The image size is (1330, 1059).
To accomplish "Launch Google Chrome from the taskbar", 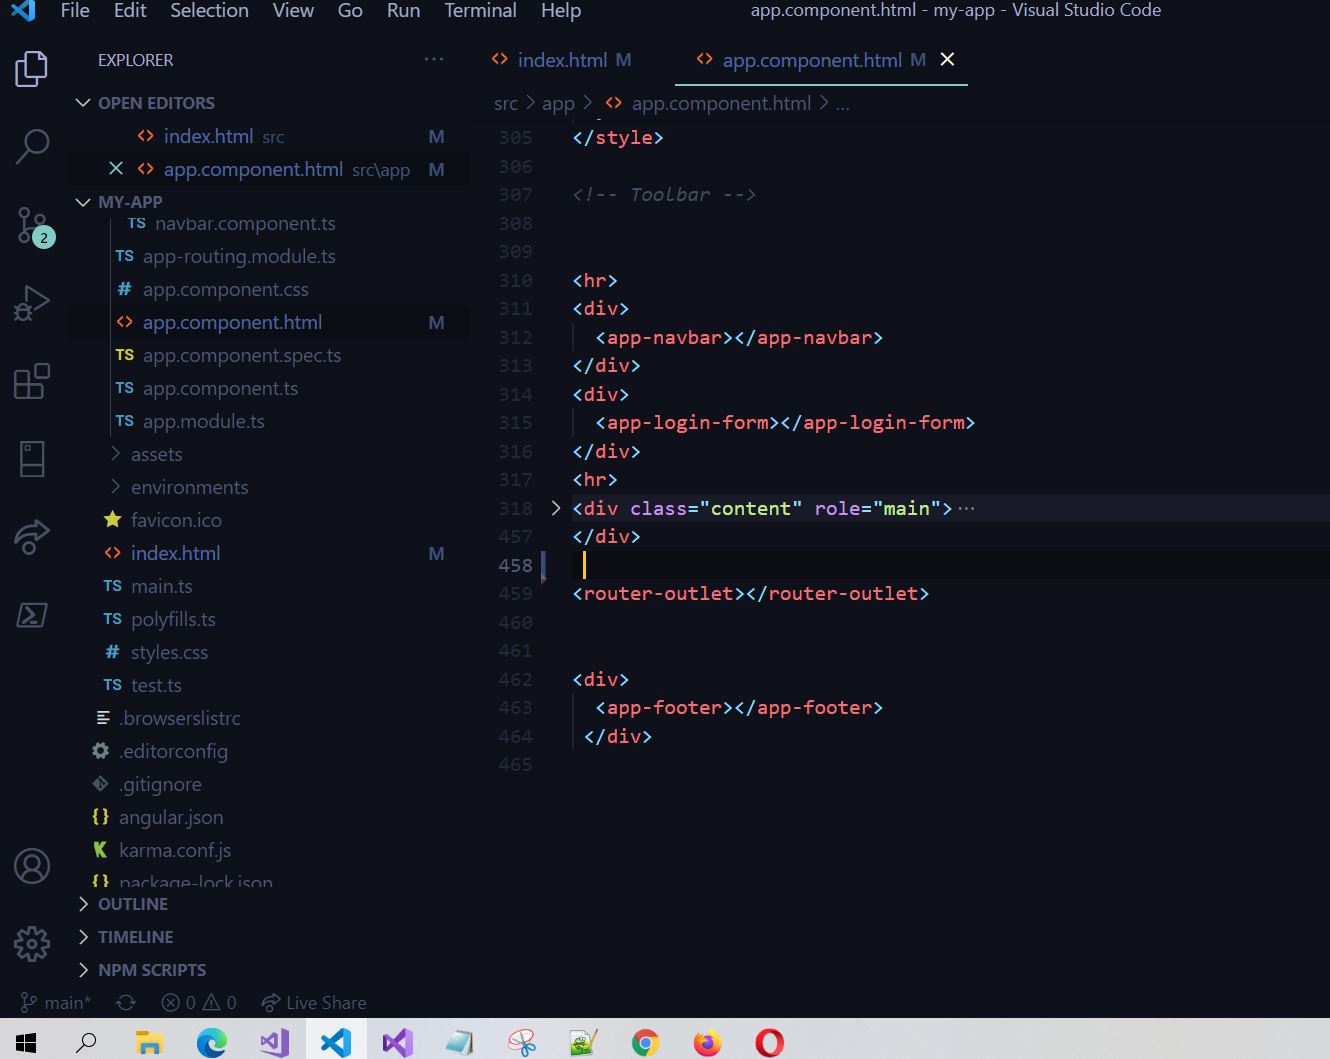I will pos(644,1042).
